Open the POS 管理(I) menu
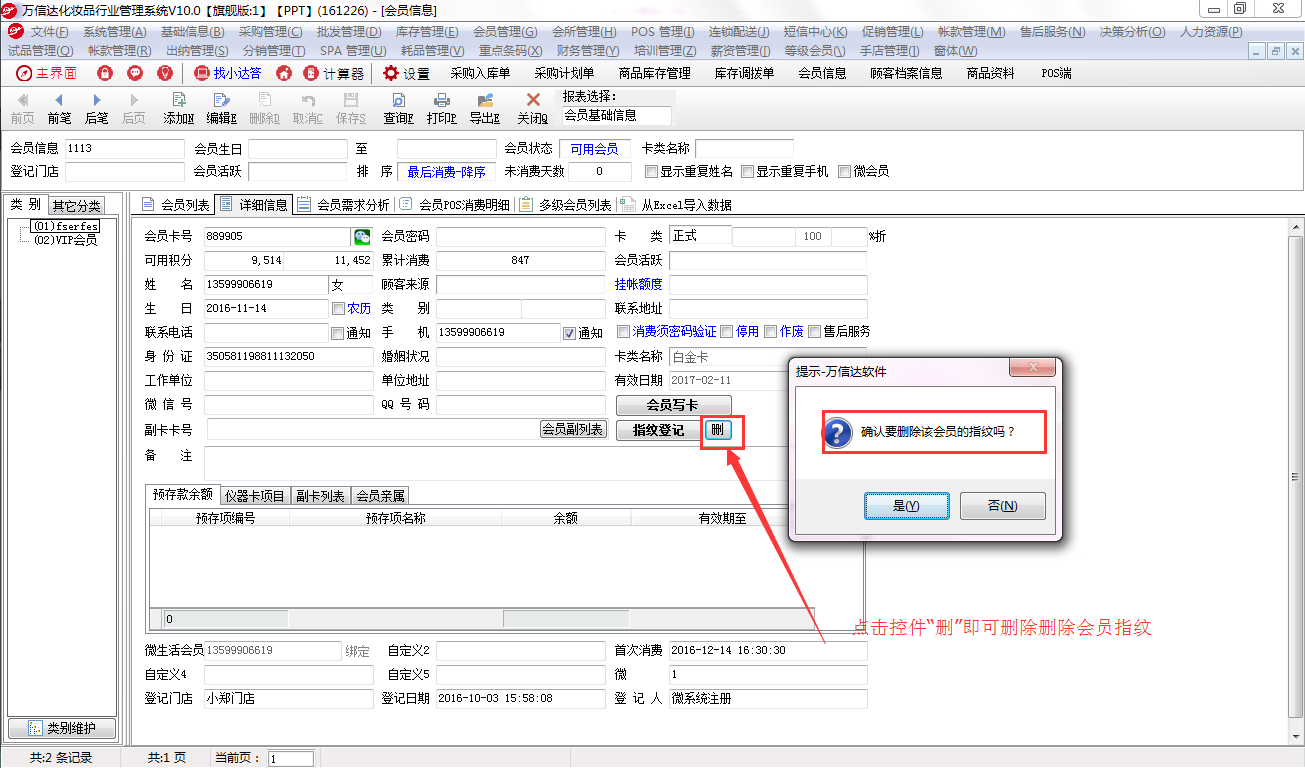This screenshot has width=1305, height=768. (662, 32)
